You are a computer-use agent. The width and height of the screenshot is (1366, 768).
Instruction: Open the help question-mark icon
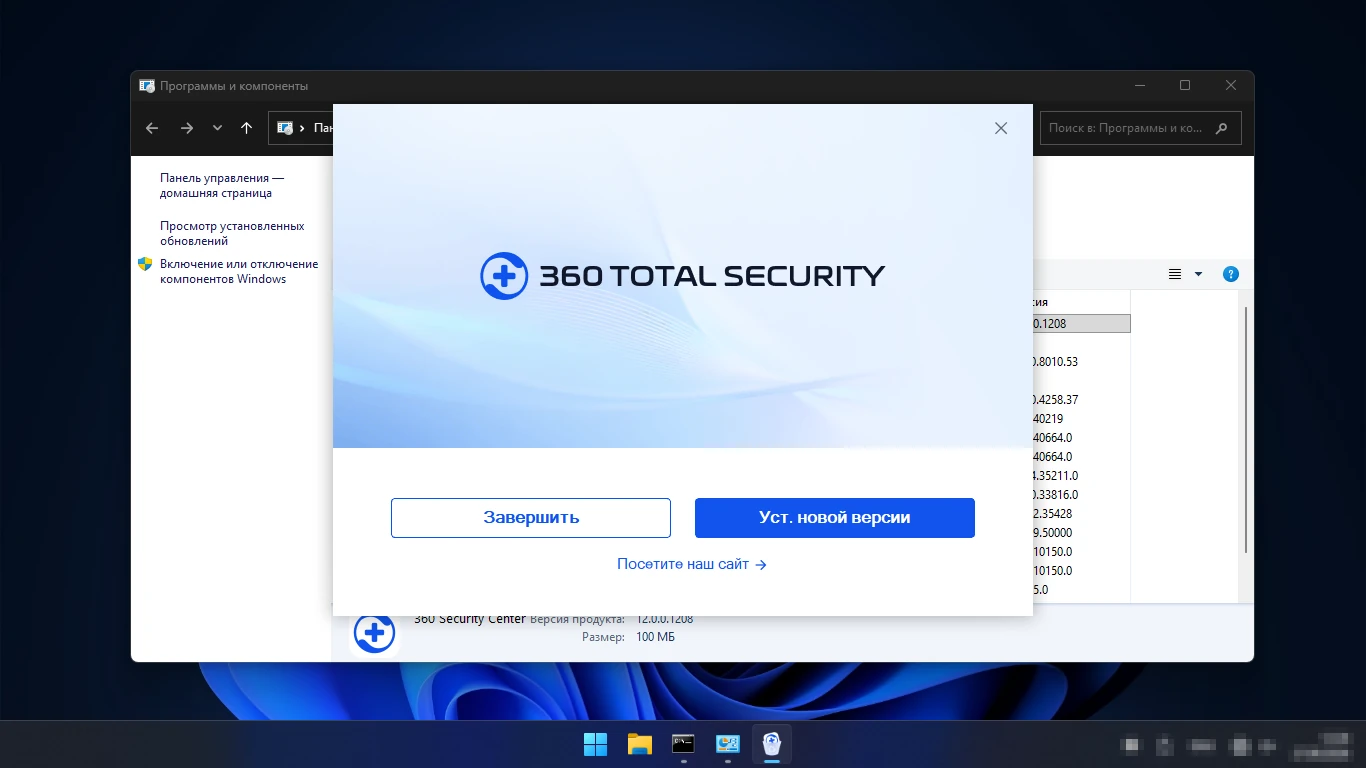pyautogui.click(x=1231, y=274)
